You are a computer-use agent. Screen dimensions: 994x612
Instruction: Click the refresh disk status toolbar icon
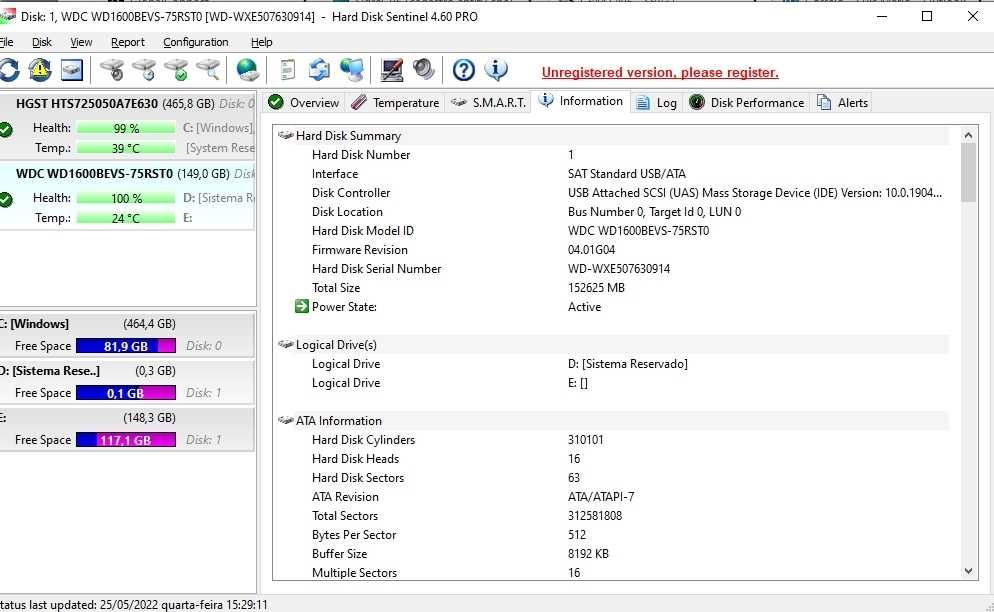9,70
